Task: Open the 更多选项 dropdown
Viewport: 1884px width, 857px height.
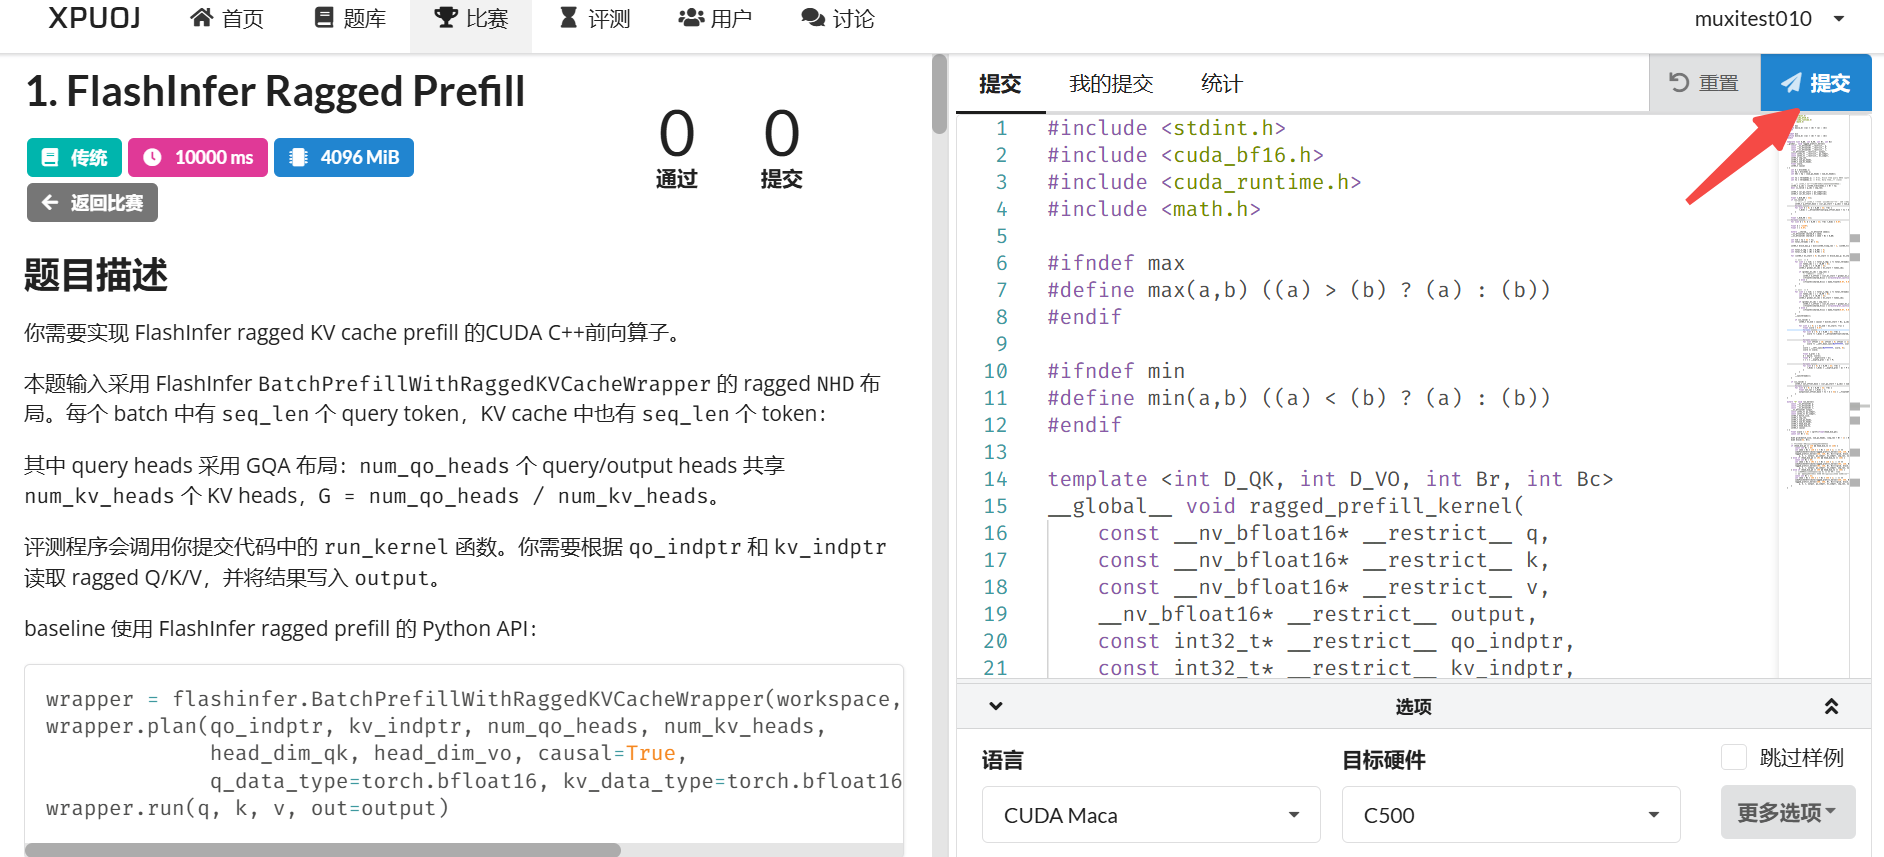Action: coord(1788,812)
